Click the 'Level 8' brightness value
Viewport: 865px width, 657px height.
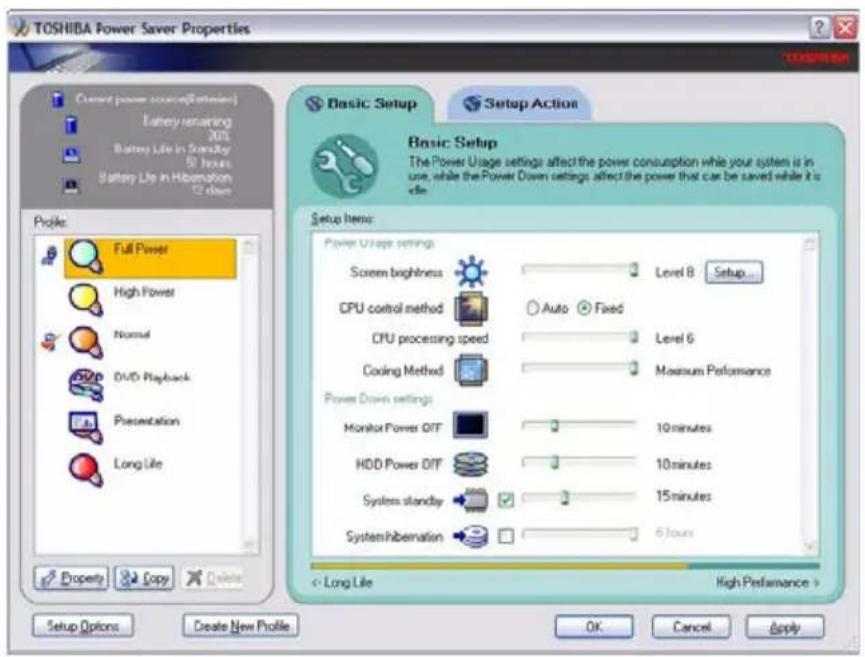(674, 272)
